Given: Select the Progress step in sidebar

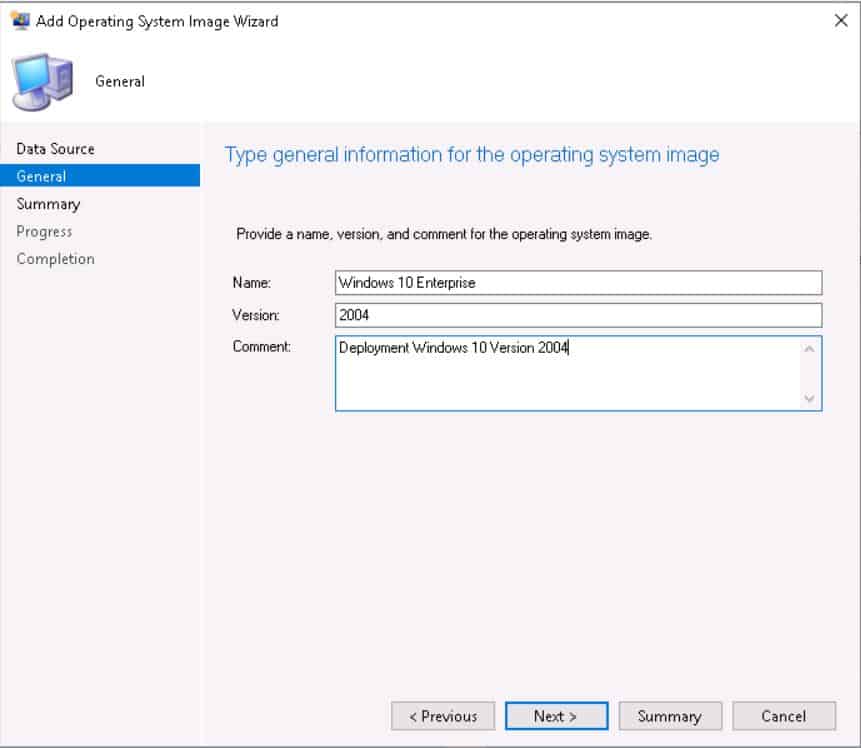Looking at the screenshot, I should point(44,231).
